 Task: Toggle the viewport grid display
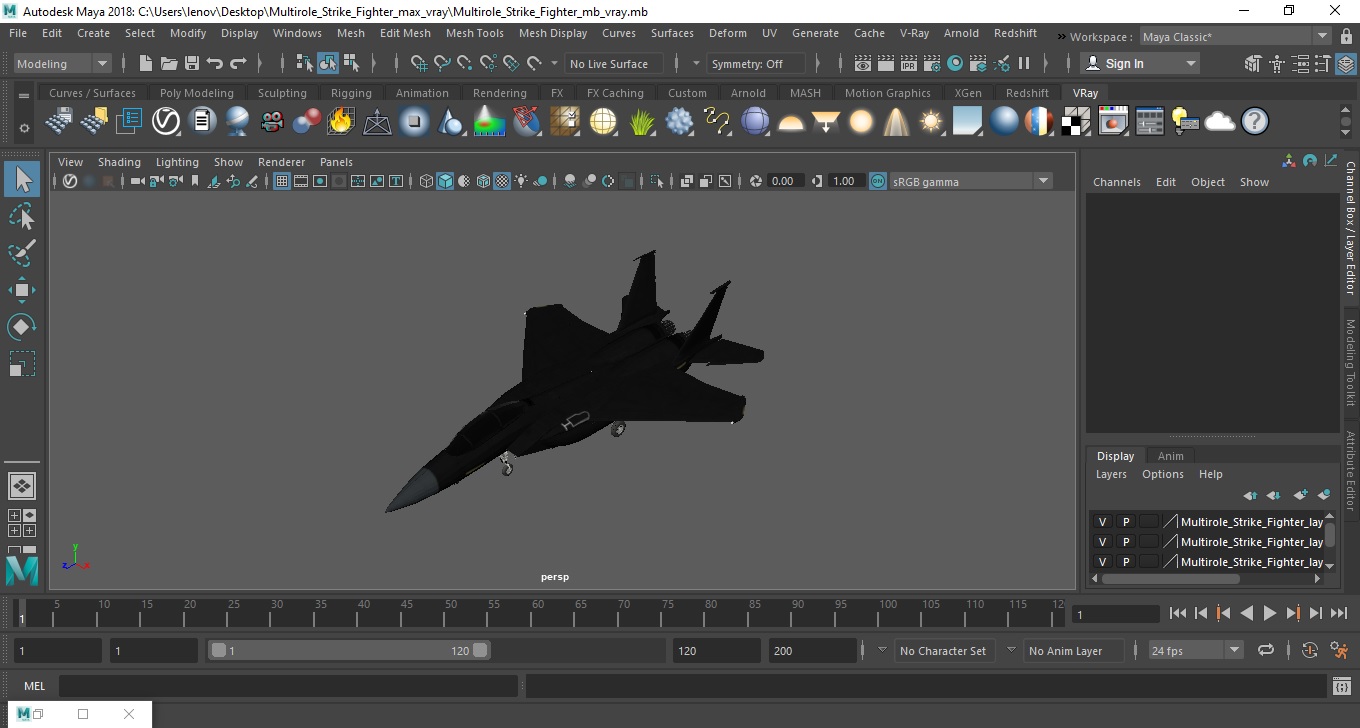click(x=282, y=181)
